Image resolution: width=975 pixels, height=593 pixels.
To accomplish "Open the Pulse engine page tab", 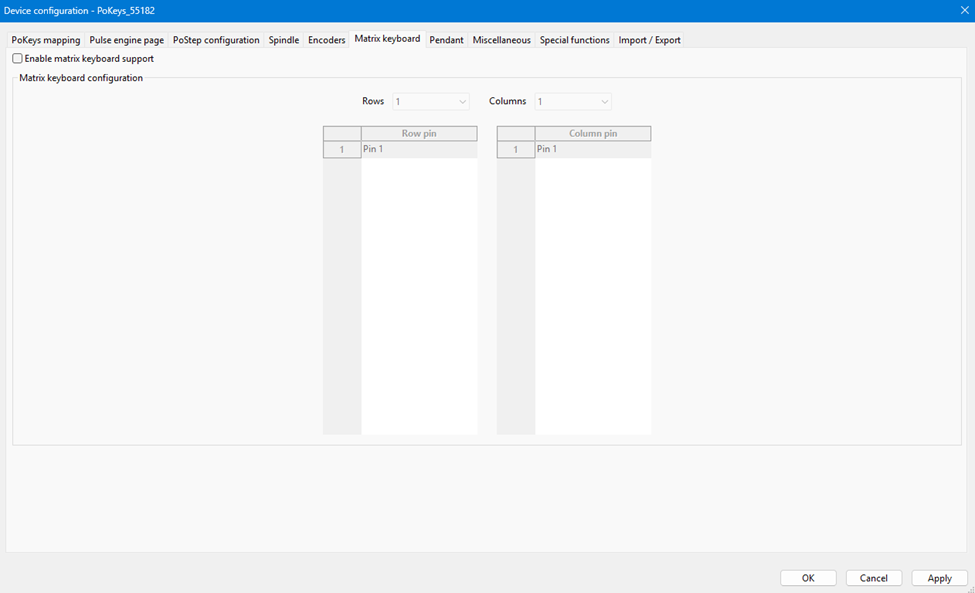I will (x=126, y=40).
